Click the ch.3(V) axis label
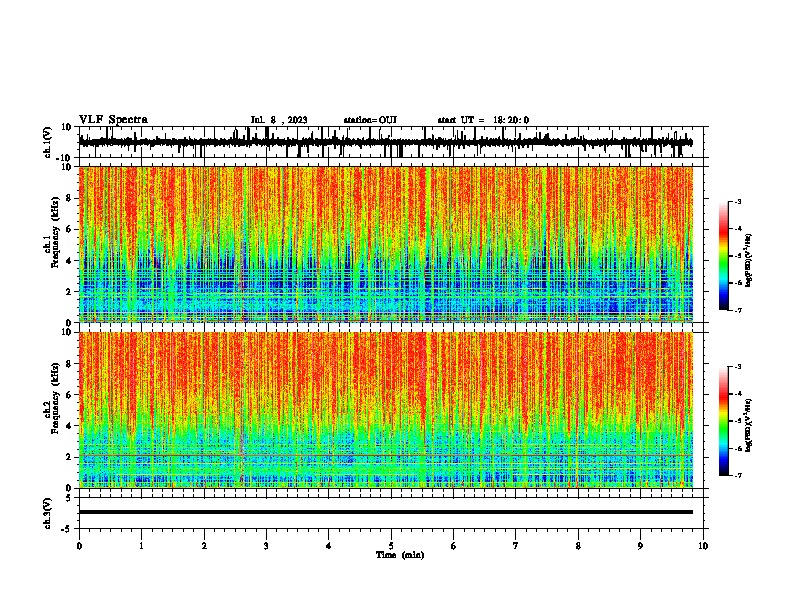The image size is (792, 612). [x=48, y=513]
